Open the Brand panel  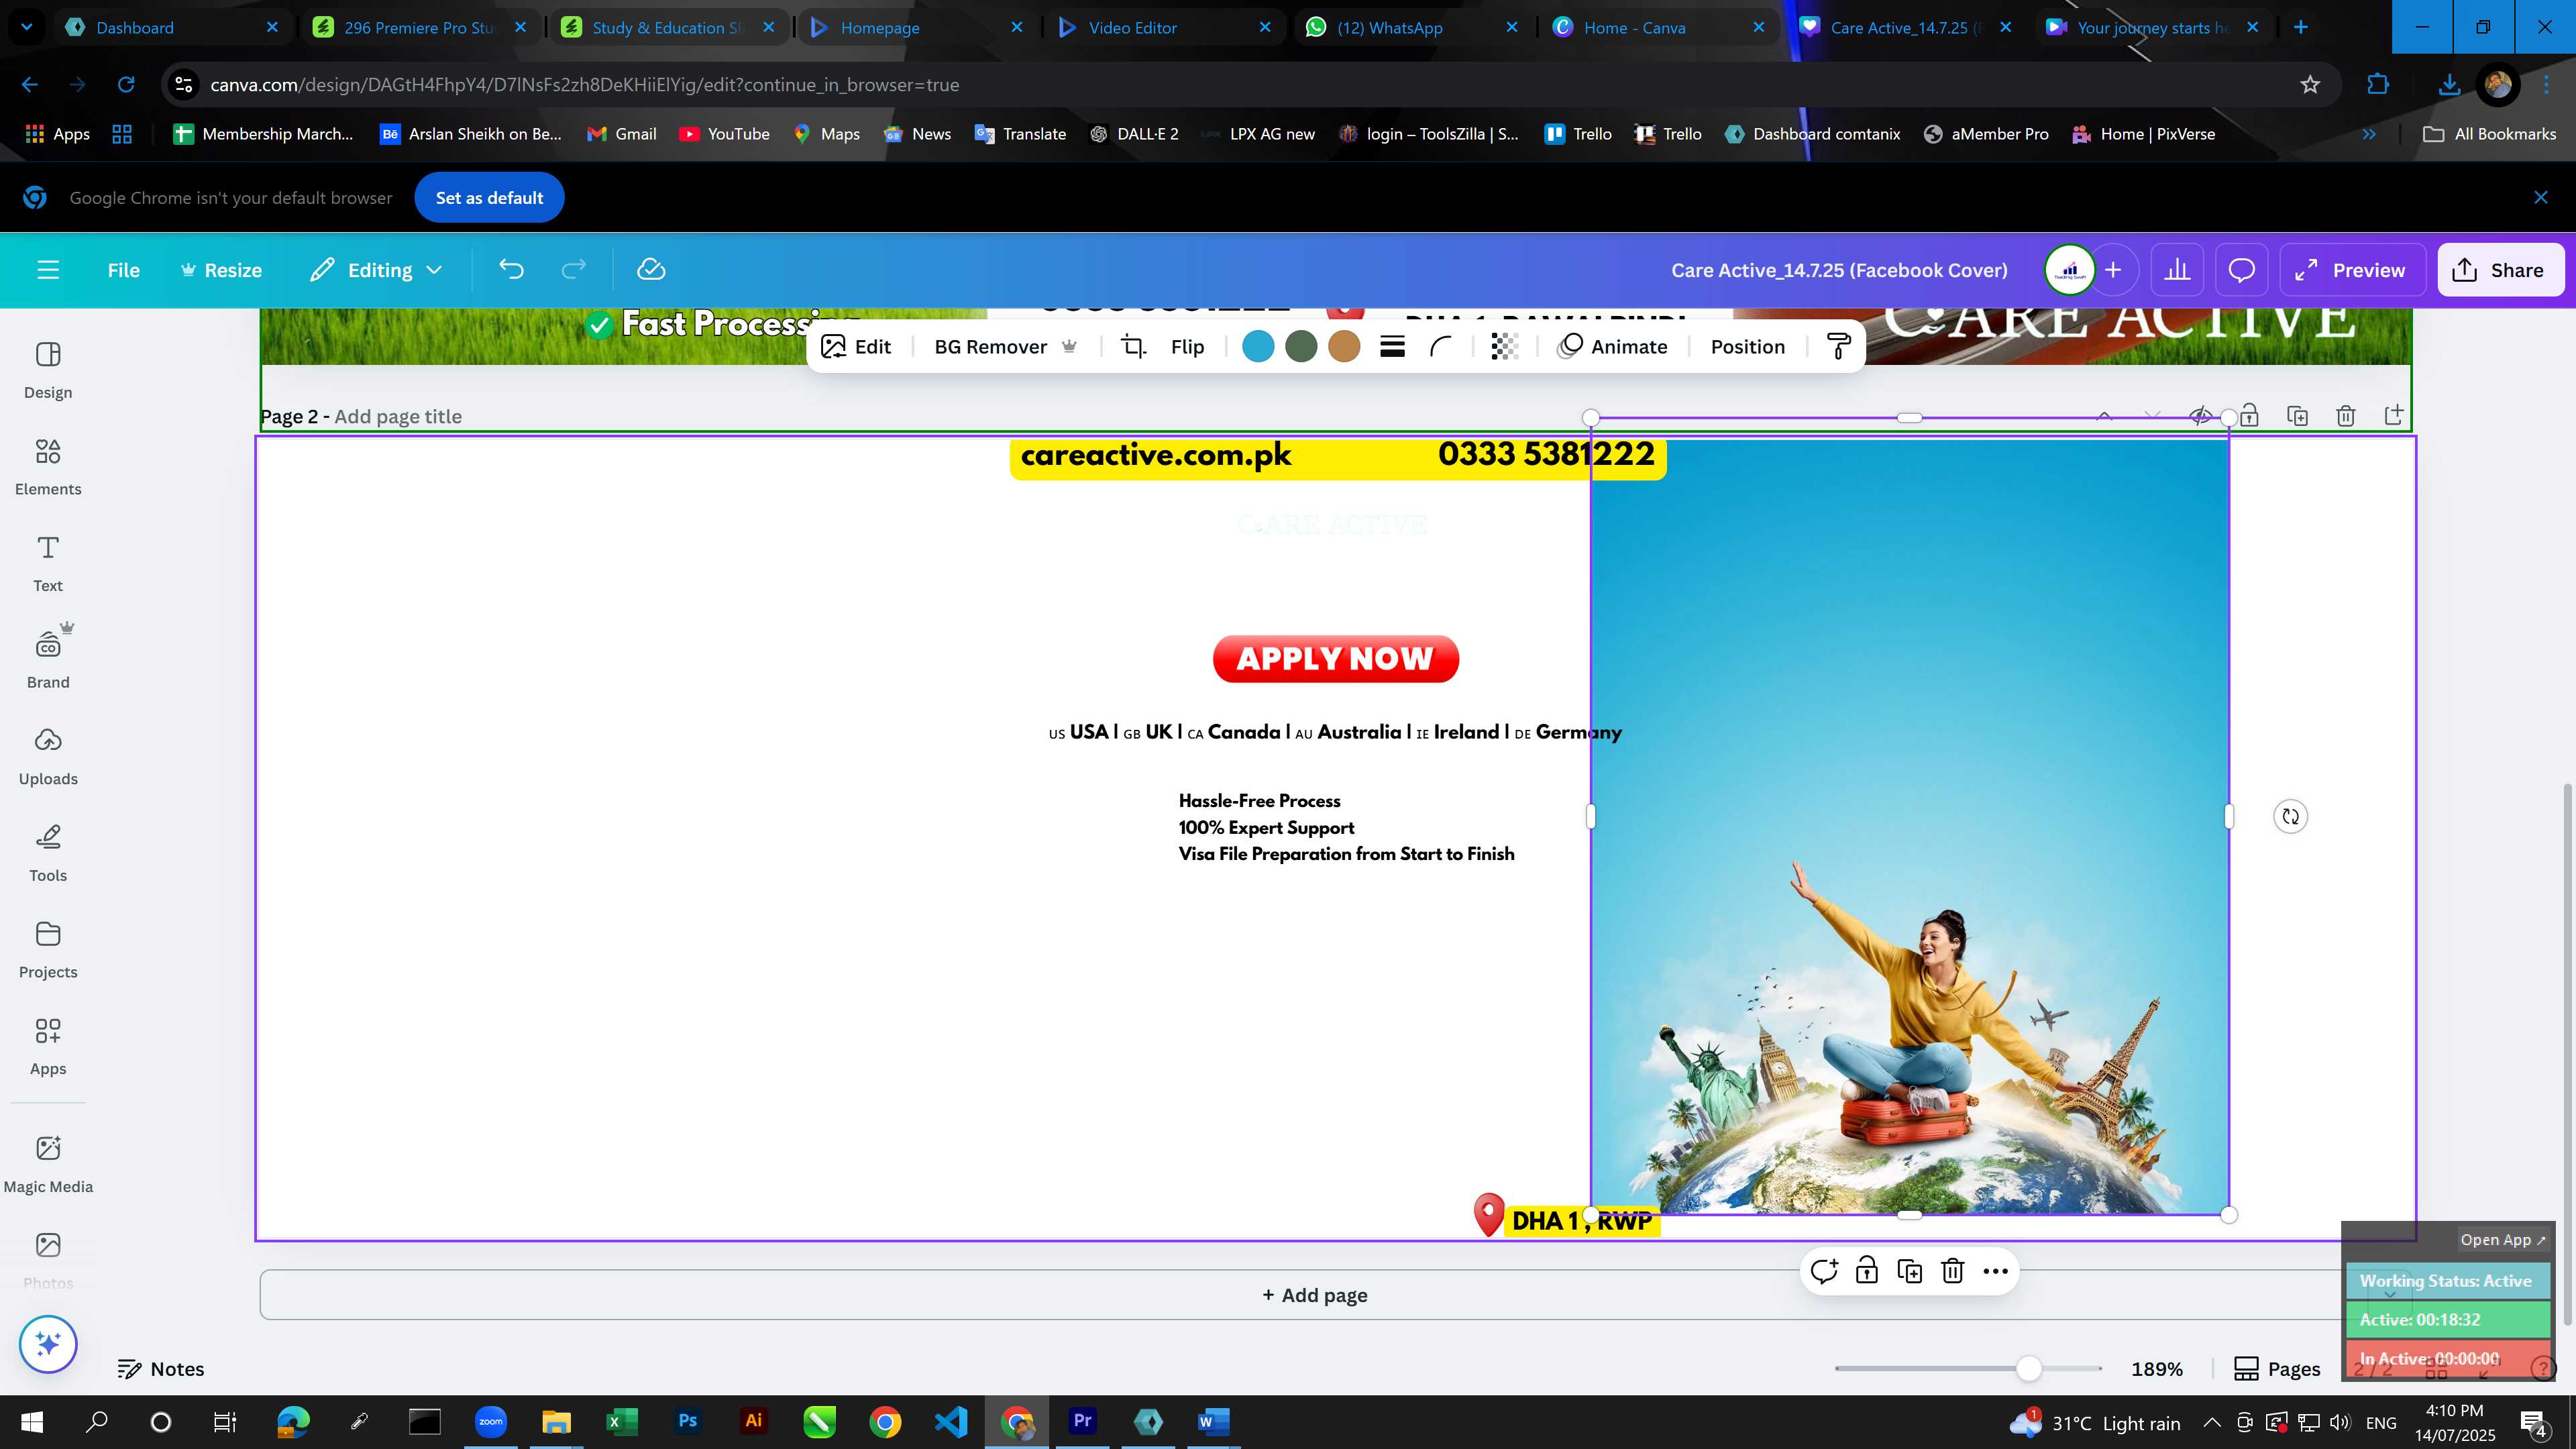click(48, 660)
